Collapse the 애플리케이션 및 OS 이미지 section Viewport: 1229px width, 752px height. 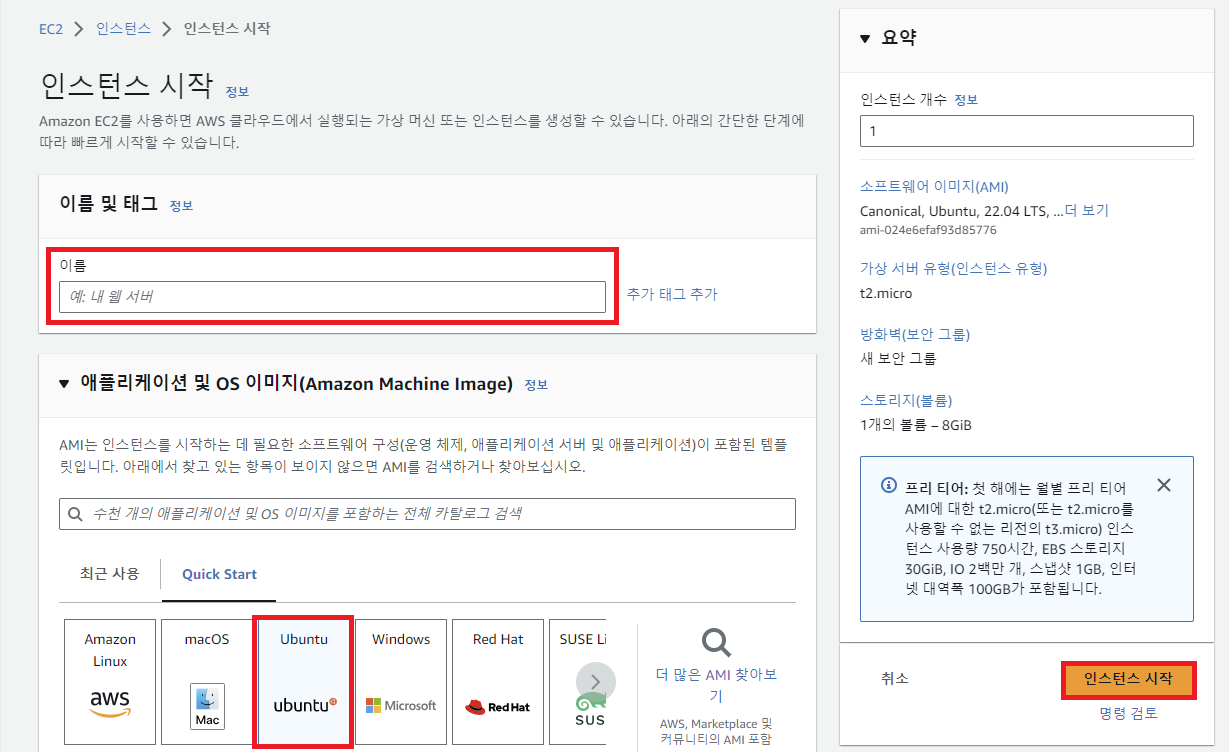(65, 384)
